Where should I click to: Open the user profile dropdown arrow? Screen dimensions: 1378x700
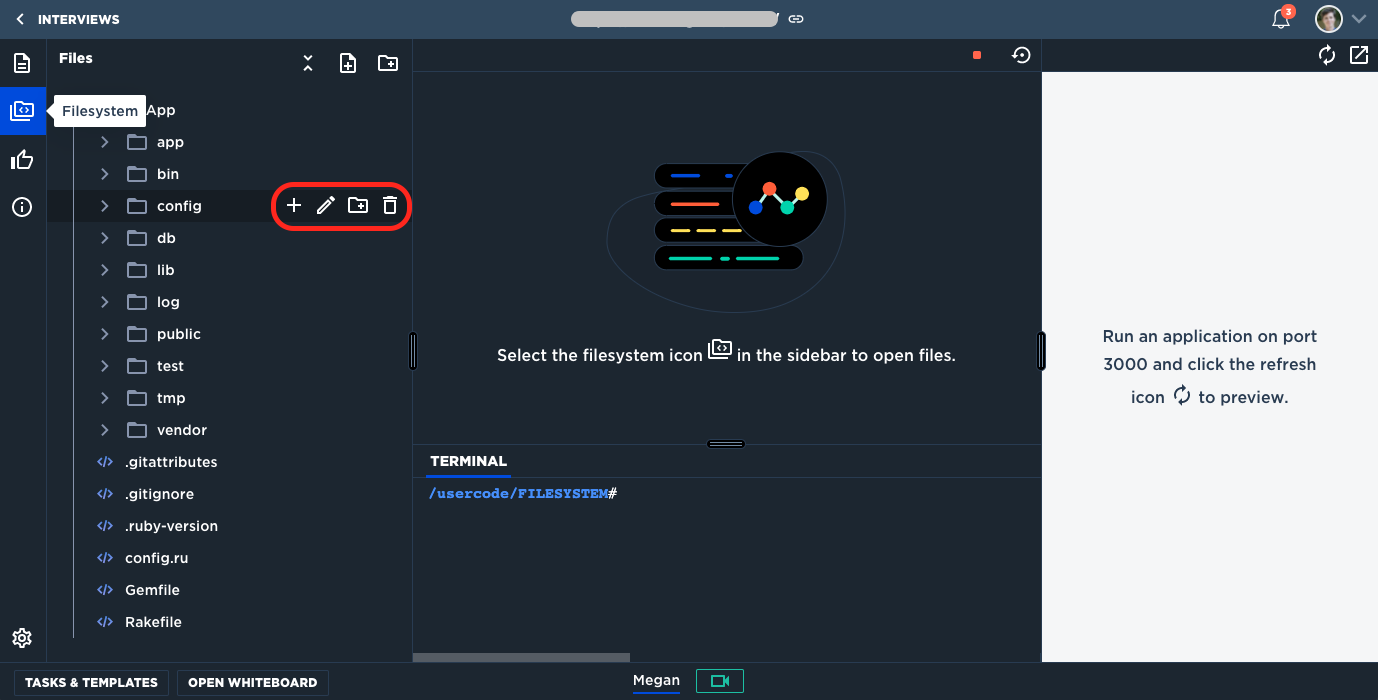coord(1359,19)
